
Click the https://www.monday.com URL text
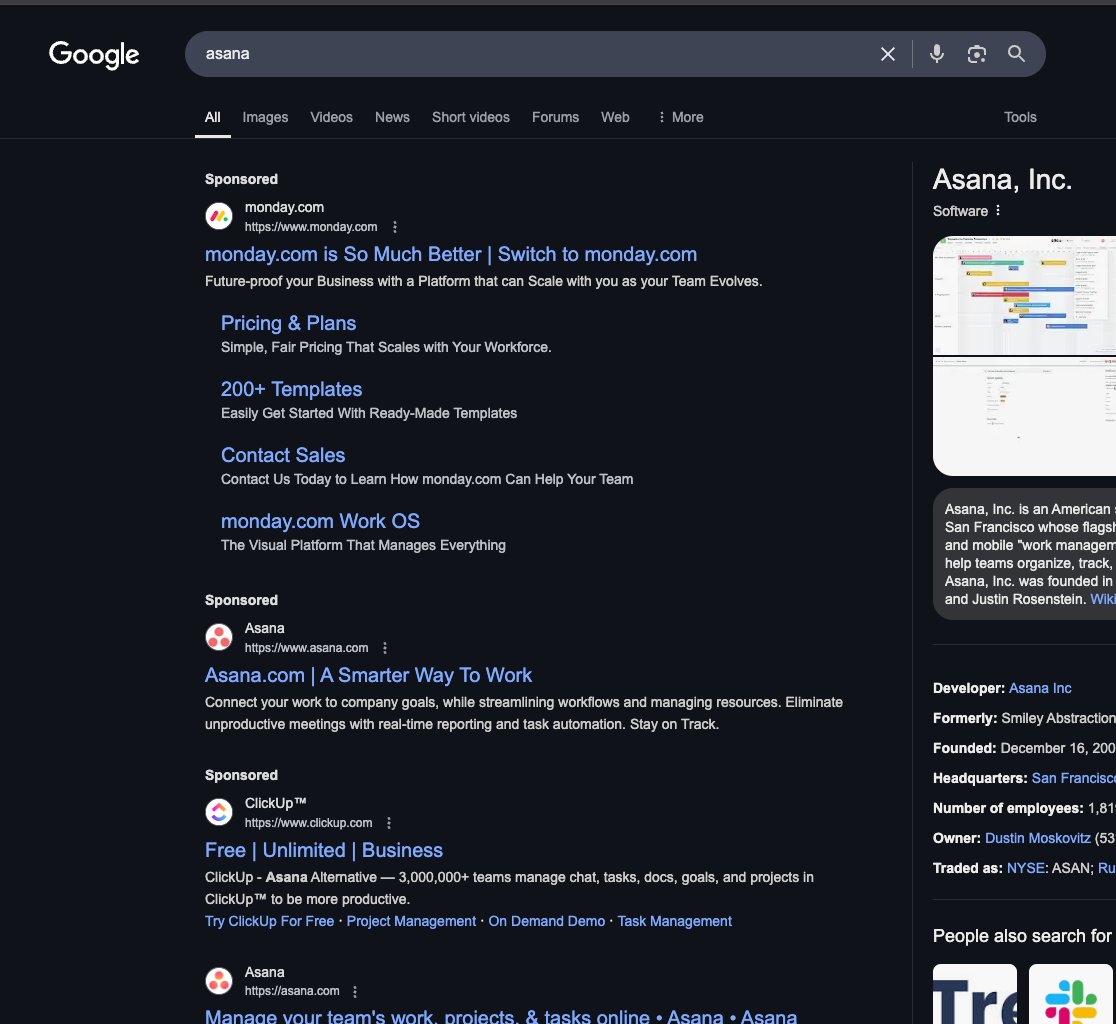coord(311,227)
